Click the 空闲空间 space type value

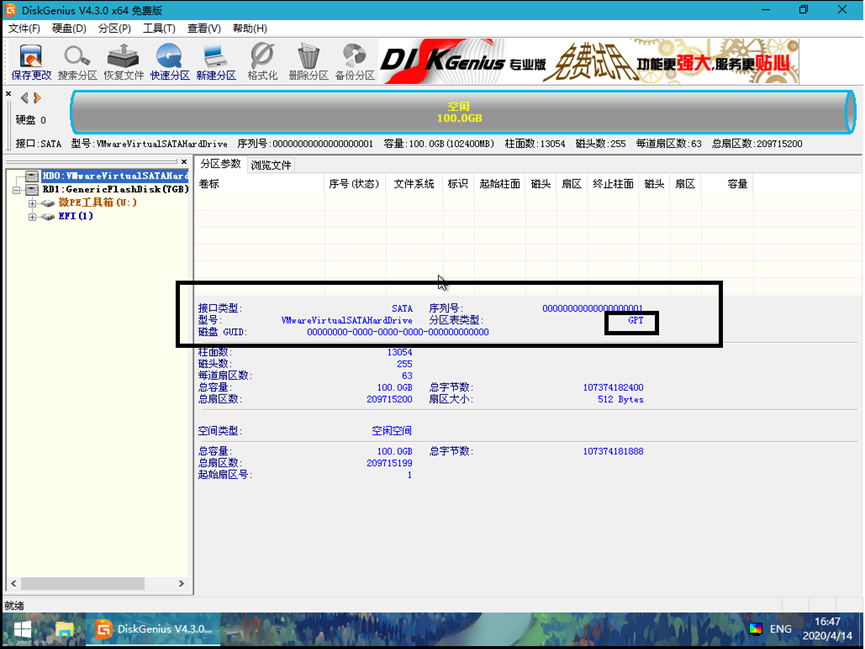point(391,430)
